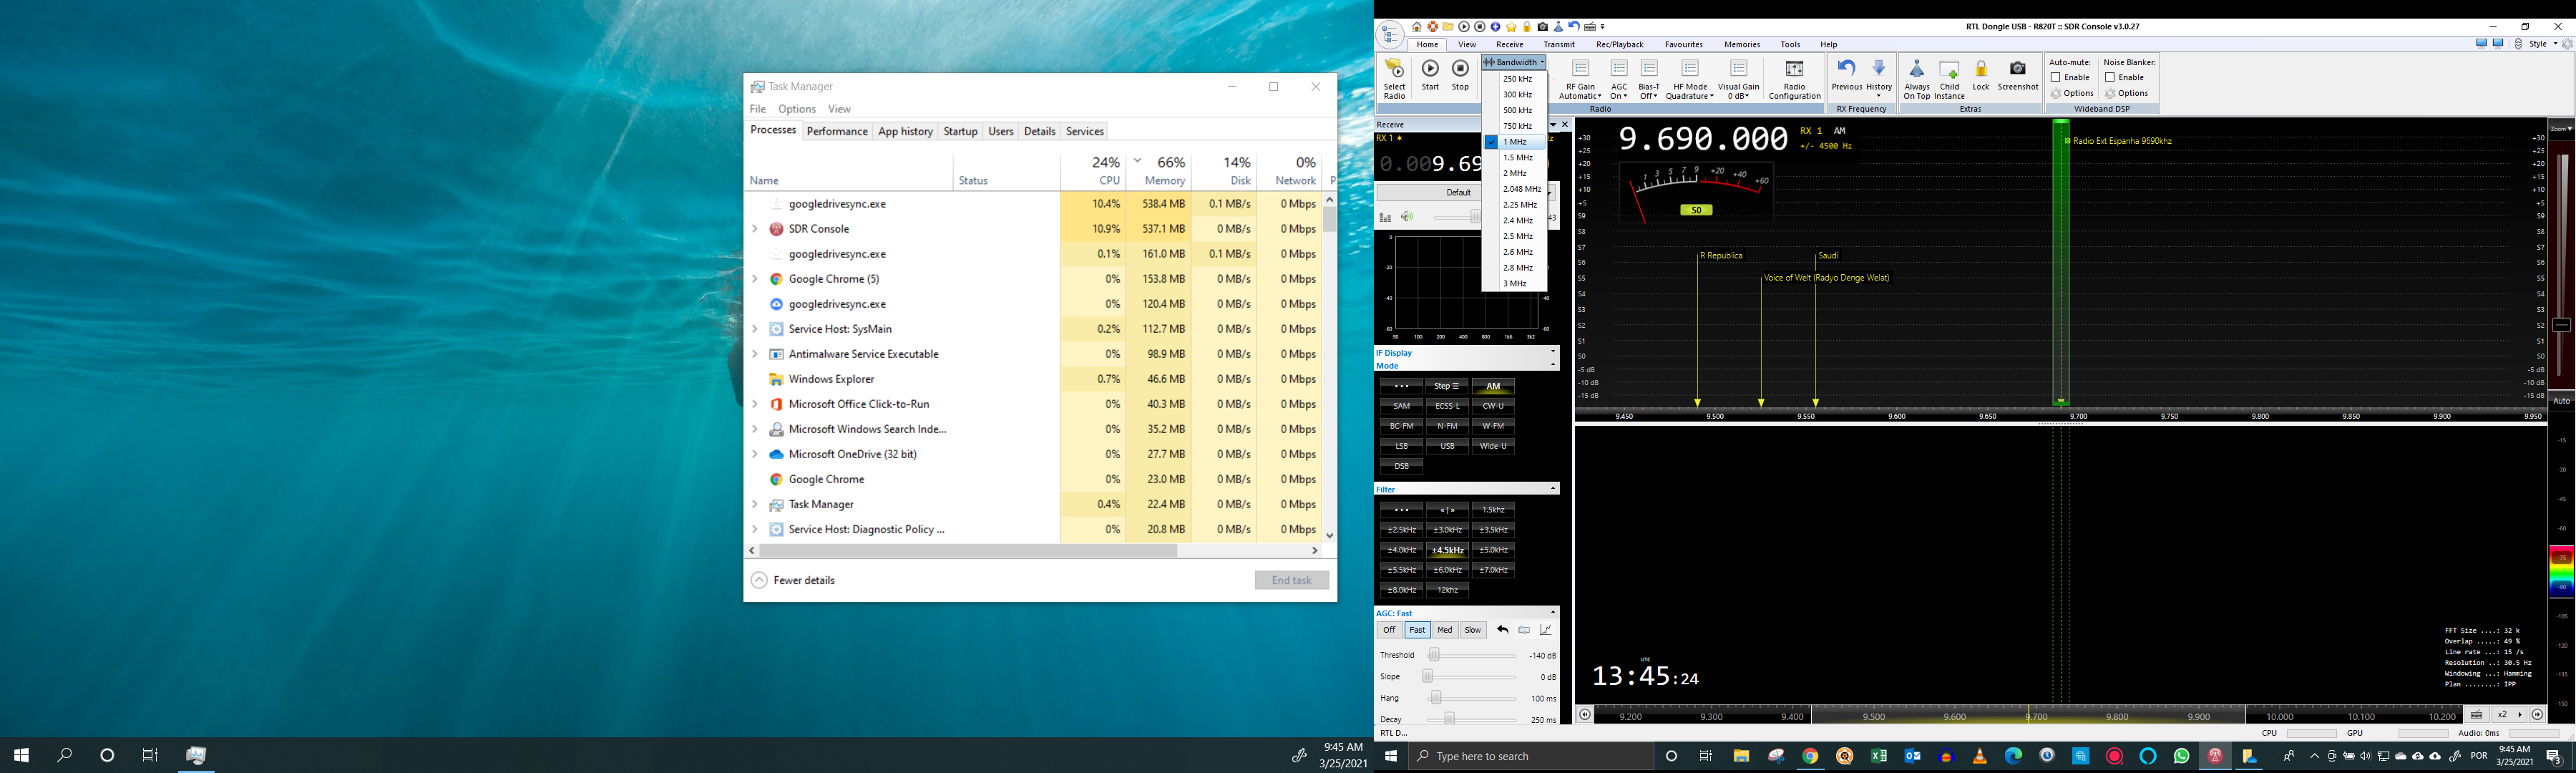The height and width of the screenshot is (773, 2576).
Task: Enable the Noise Blanker checkbox
Action: pos(2109,77)
